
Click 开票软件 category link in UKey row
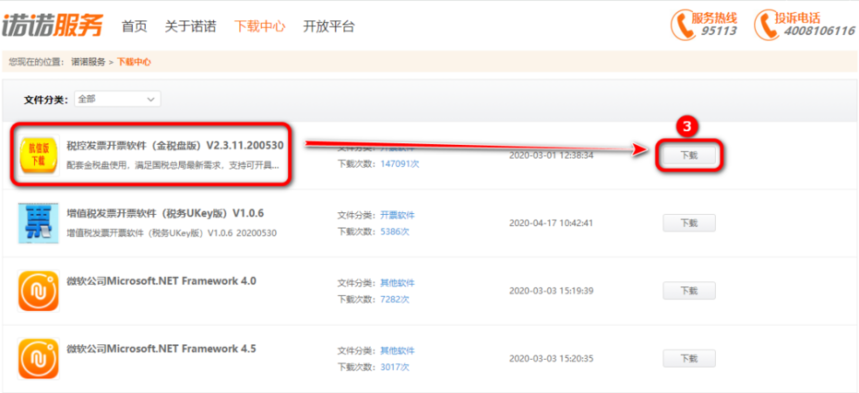(398, 215)
